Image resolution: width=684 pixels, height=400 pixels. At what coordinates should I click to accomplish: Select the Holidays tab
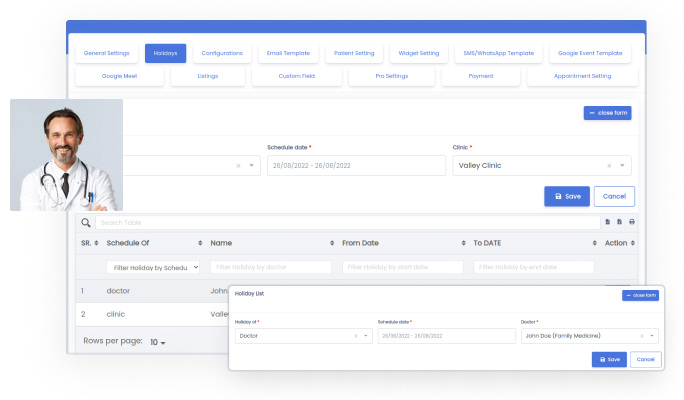(x=165, y=53)
